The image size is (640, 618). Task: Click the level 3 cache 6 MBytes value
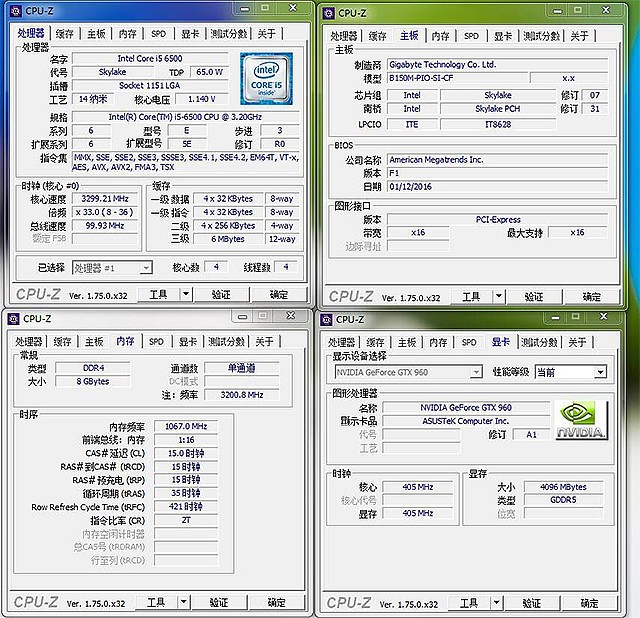coord(228,239)
